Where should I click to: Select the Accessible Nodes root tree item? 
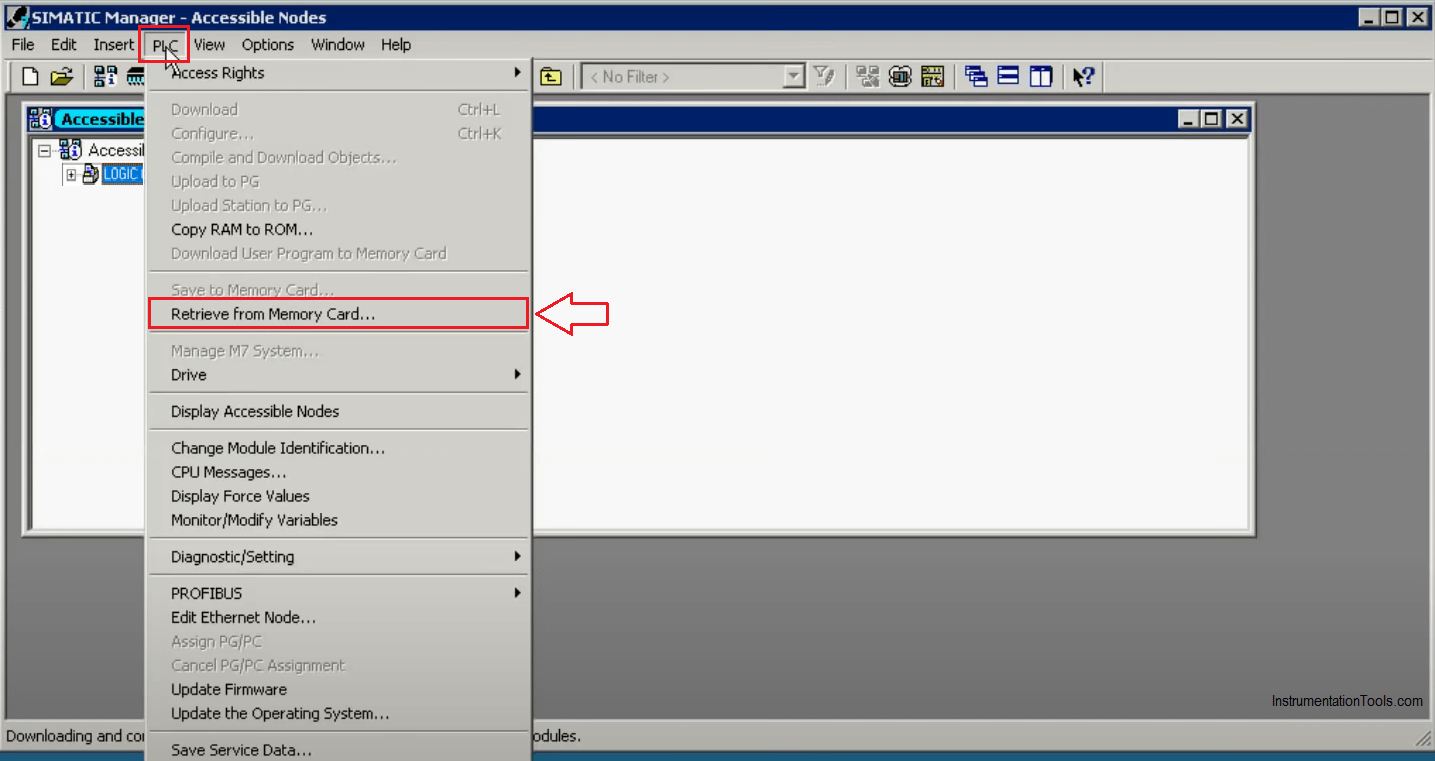pyautogui.click(x=116, y=150)
